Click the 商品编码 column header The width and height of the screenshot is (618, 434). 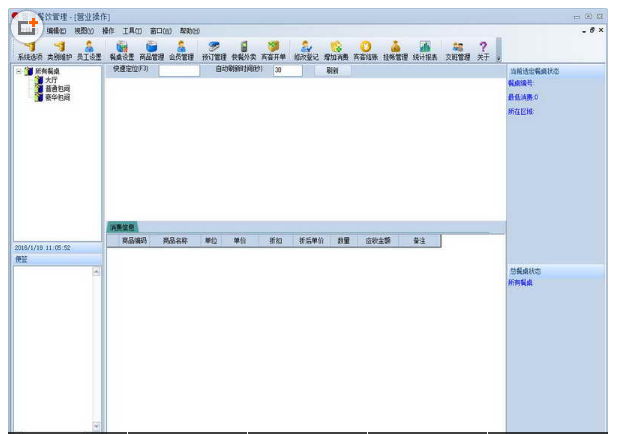[134, 241]
